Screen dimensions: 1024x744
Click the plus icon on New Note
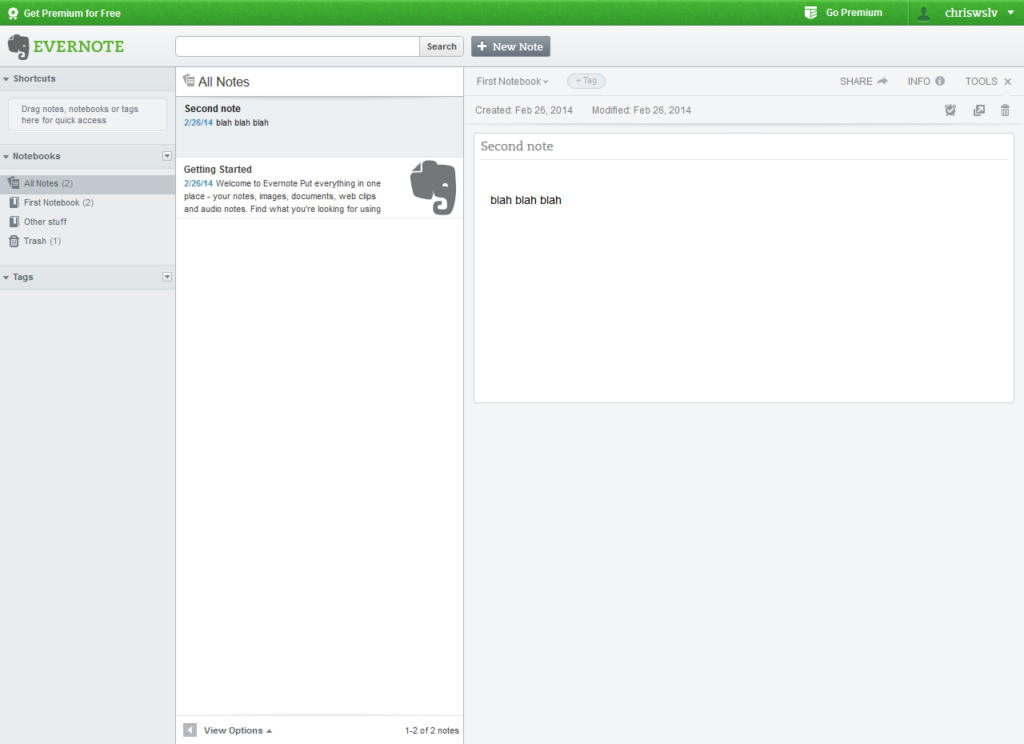pyautogui.click(x=482, y=46)
